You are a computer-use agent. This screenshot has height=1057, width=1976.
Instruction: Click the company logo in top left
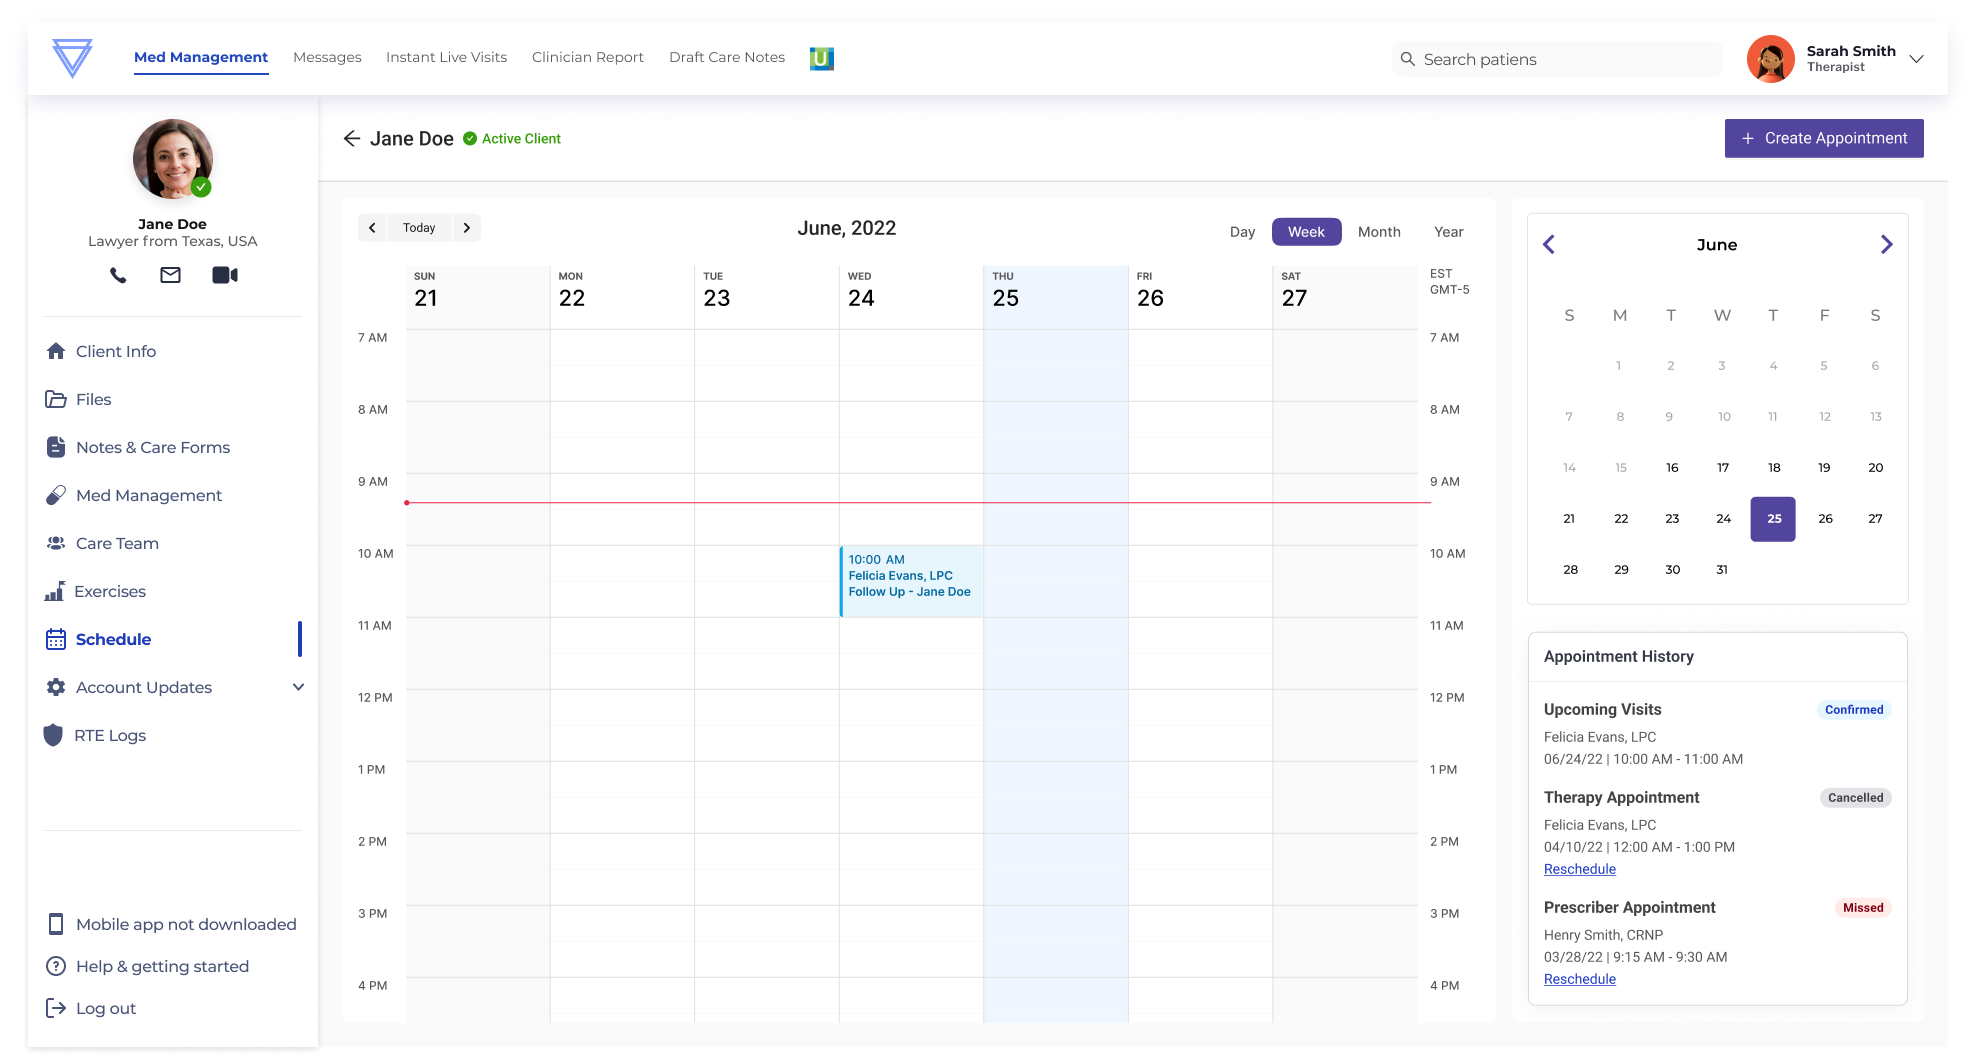click(x=72, y=58)
